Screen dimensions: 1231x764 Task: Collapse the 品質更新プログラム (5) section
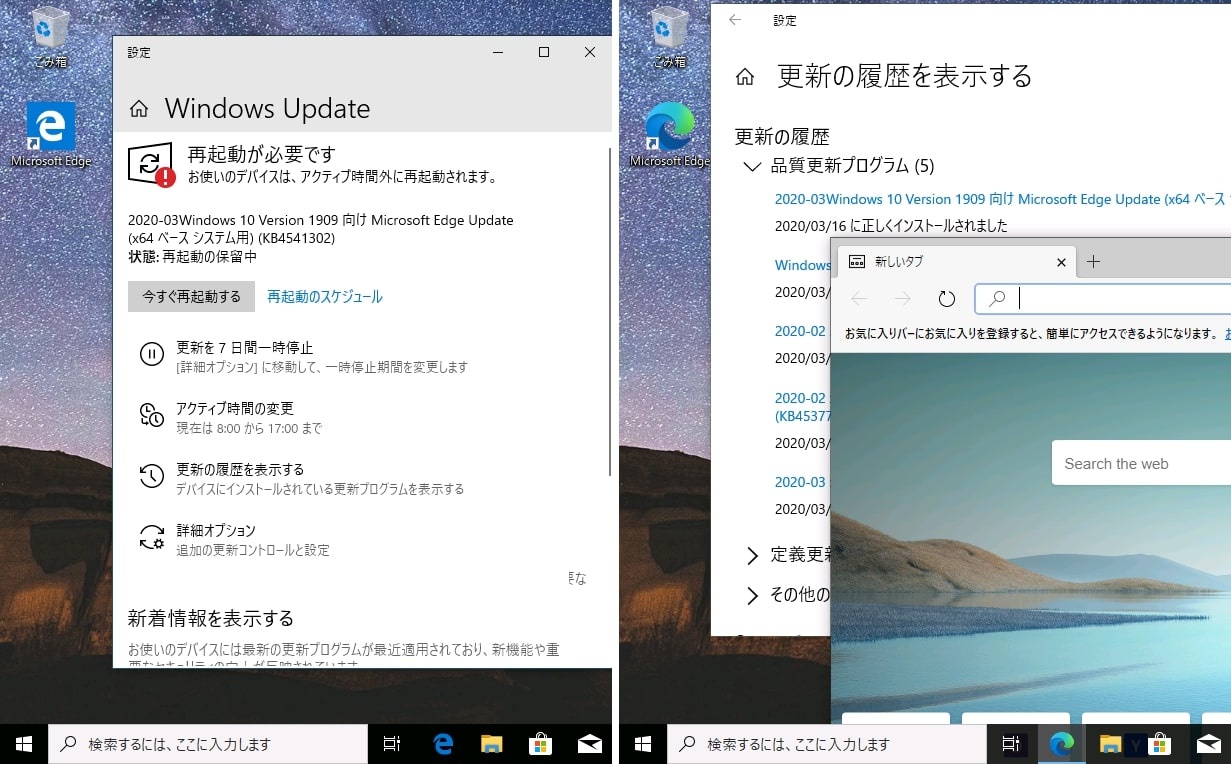[752, 166]
